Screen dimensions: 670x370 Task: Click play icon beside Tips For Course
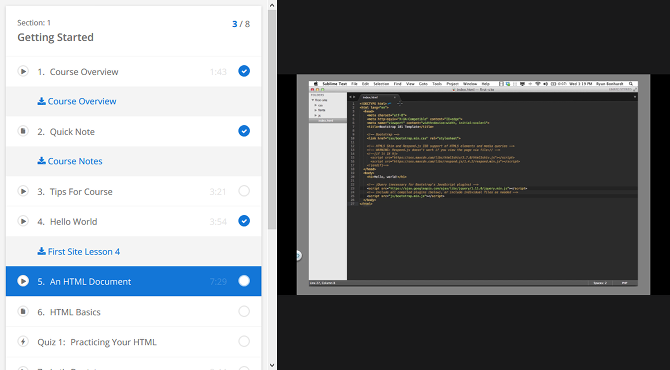(23, 191)
